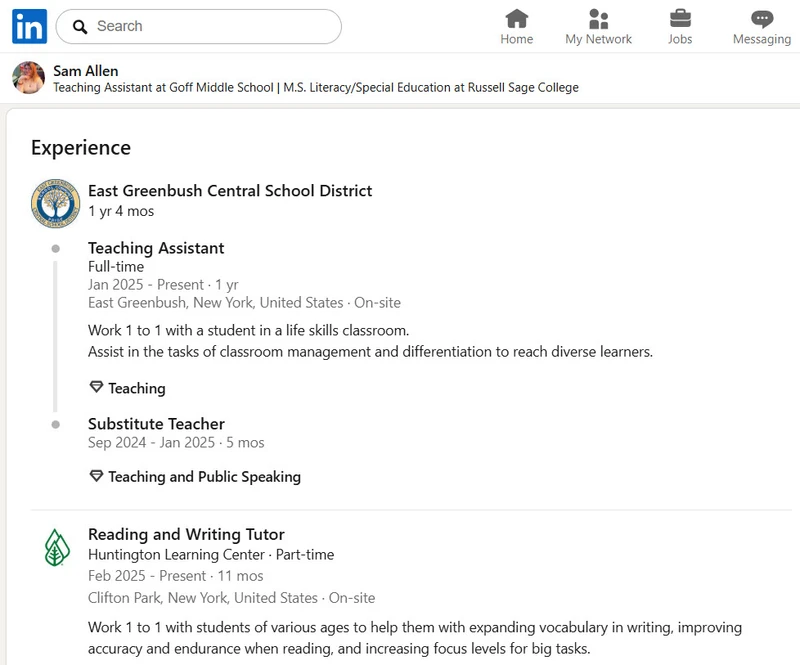Go to the Home tab label
The image size is (800, 665).
click(516, 39)
